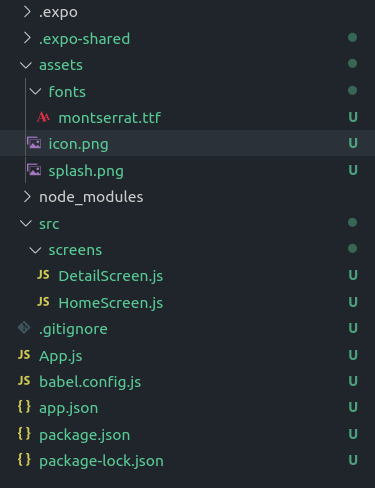The width and height of the screenshot is (375, 488).
Task: Select the icon.png file name
Action: coord(78,144)
